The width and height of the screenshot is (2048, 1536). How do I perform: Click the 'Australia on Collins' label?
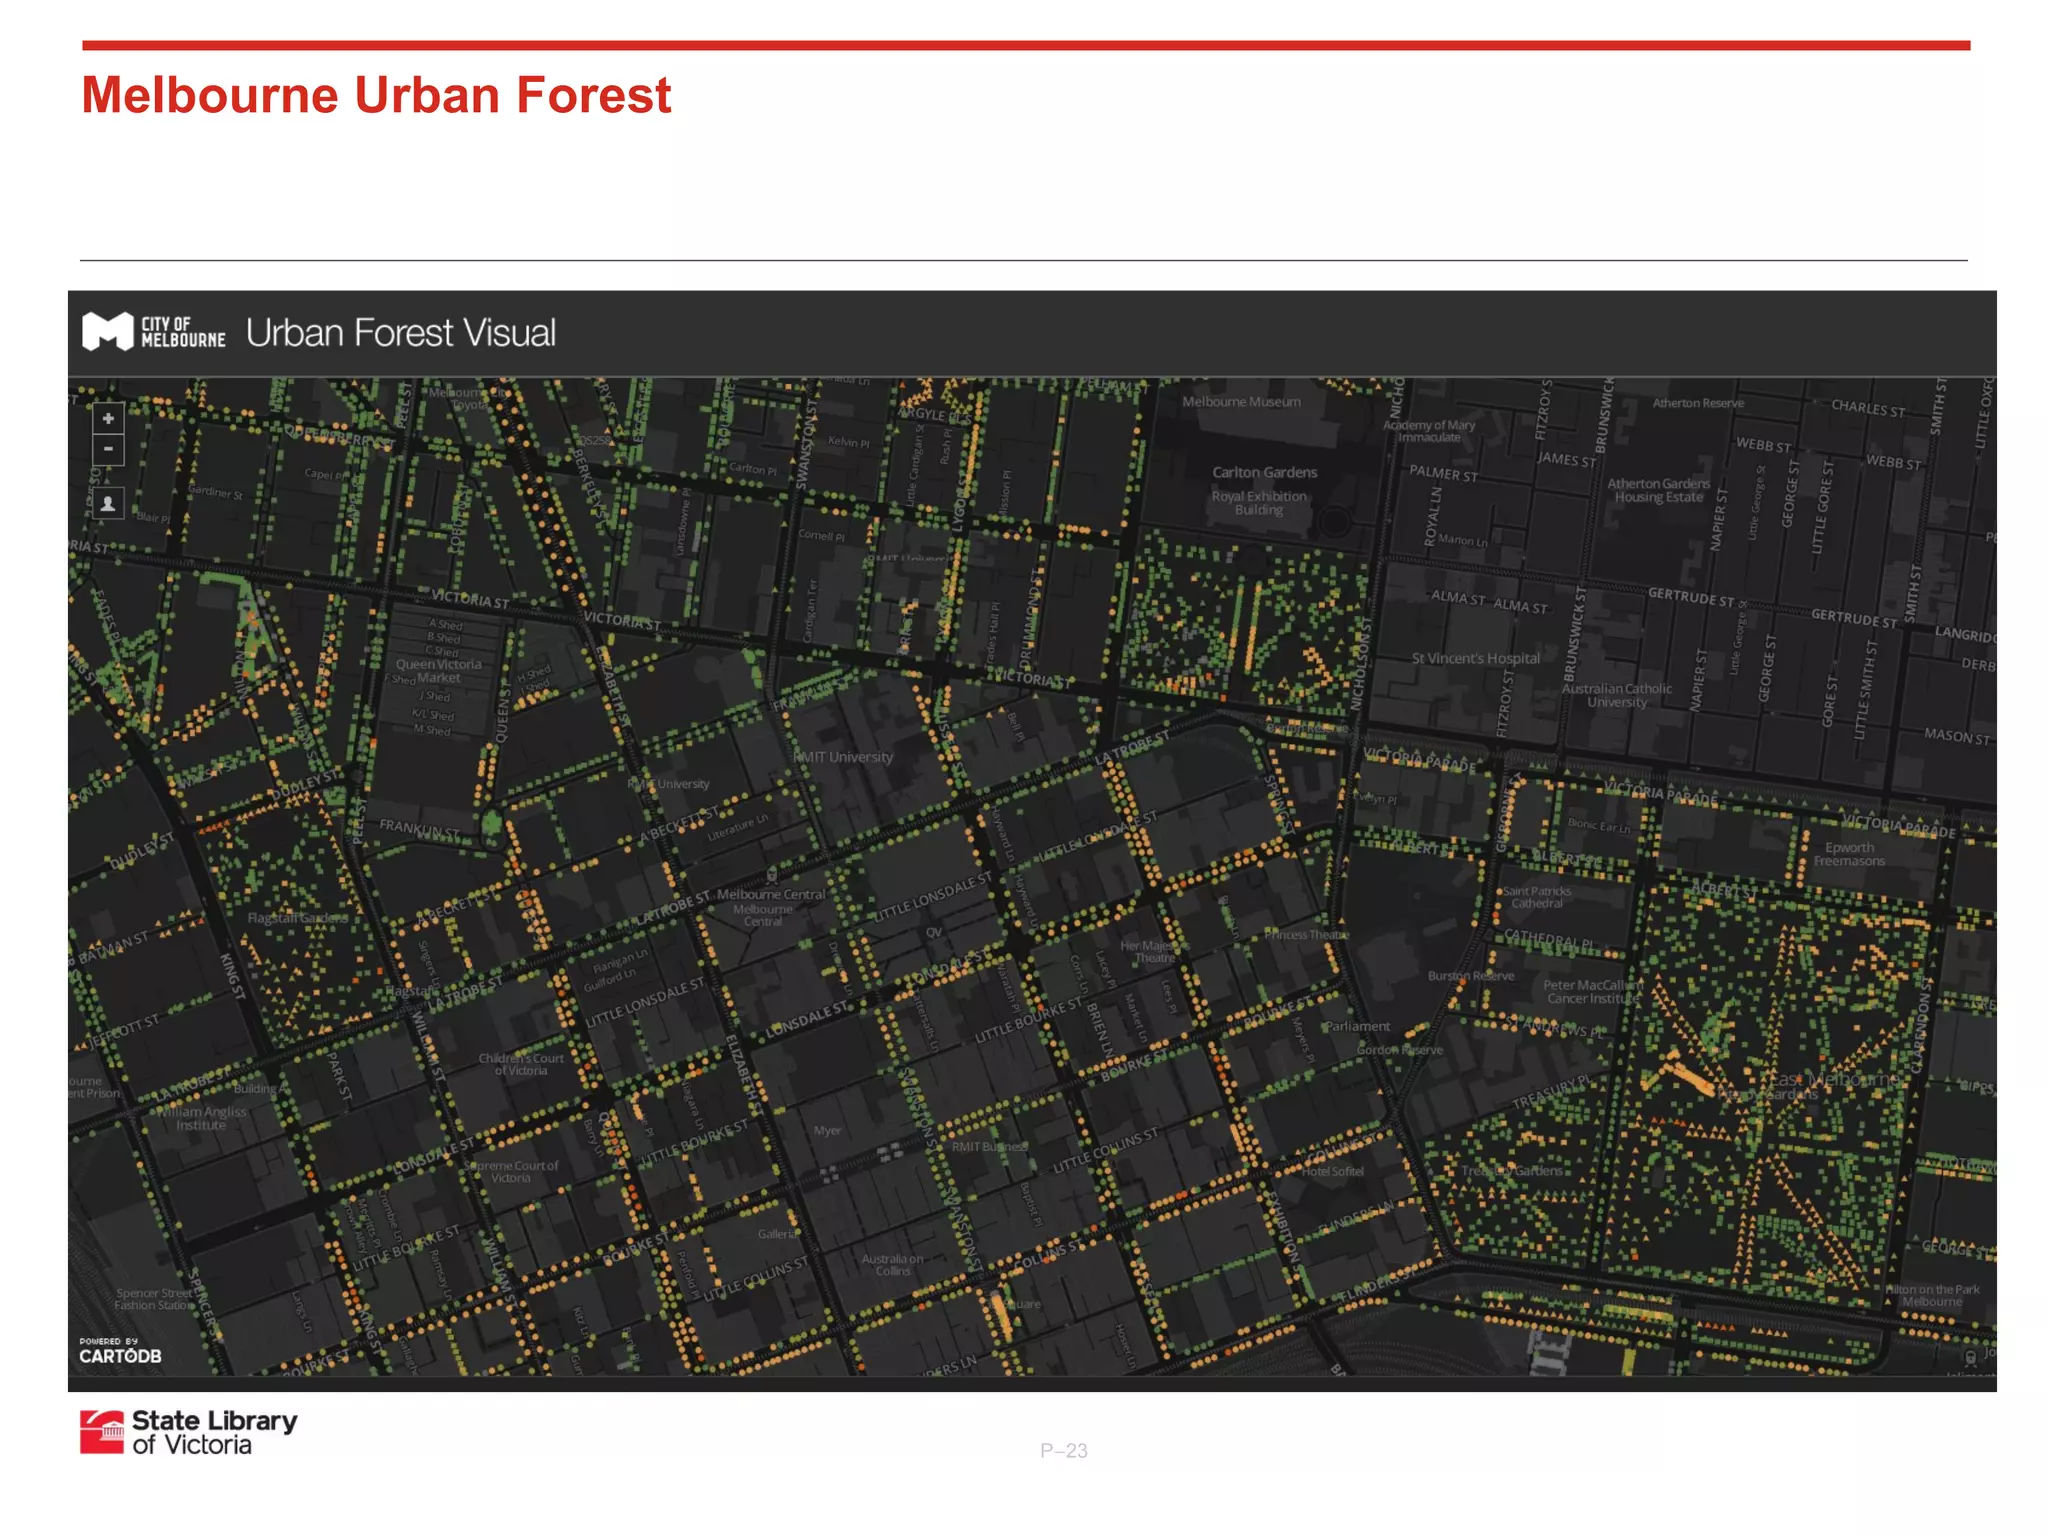892,1265
